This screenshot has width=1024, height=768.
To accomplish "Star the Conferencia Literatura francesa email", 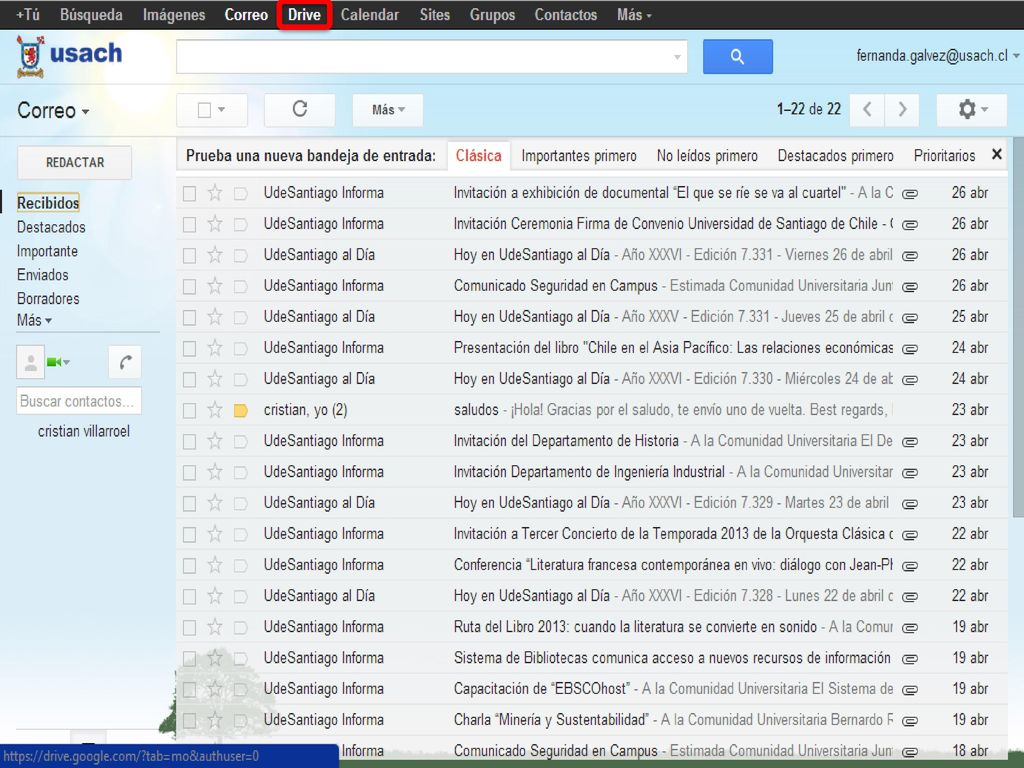I will [215, 565].
